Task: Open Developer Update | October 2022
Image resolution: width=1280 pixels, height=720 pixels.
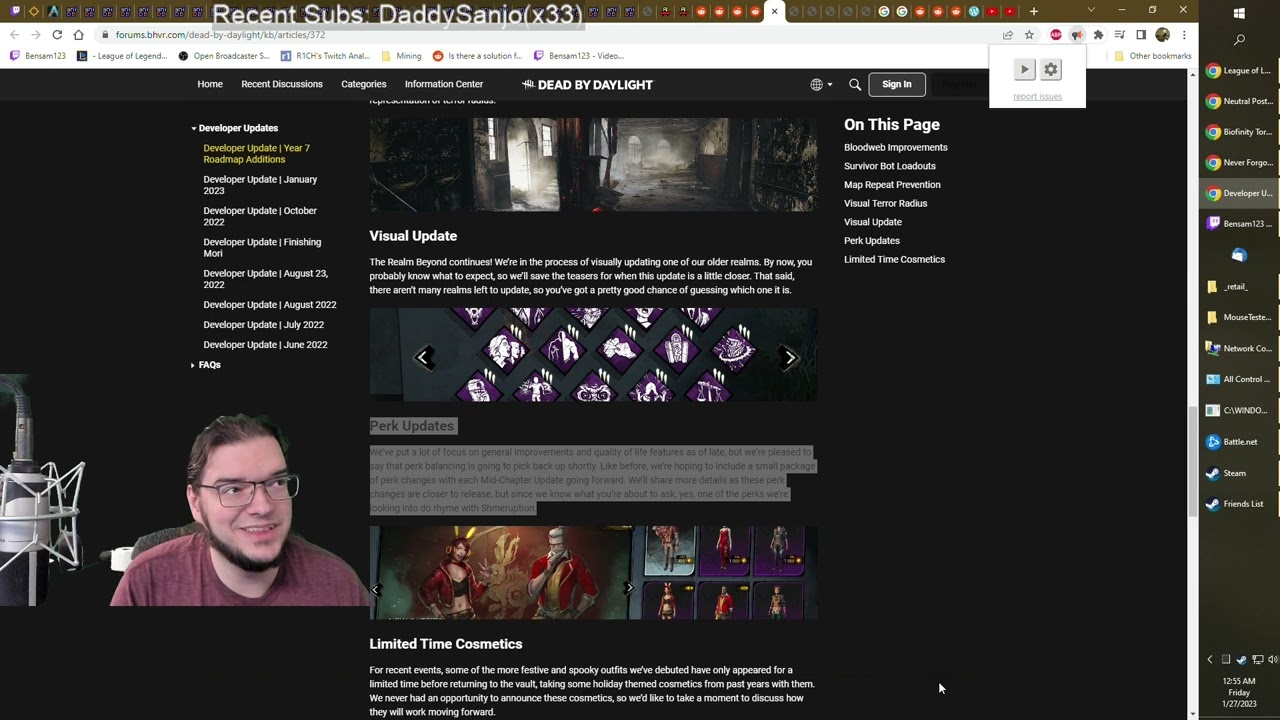Action: [260, 216]
